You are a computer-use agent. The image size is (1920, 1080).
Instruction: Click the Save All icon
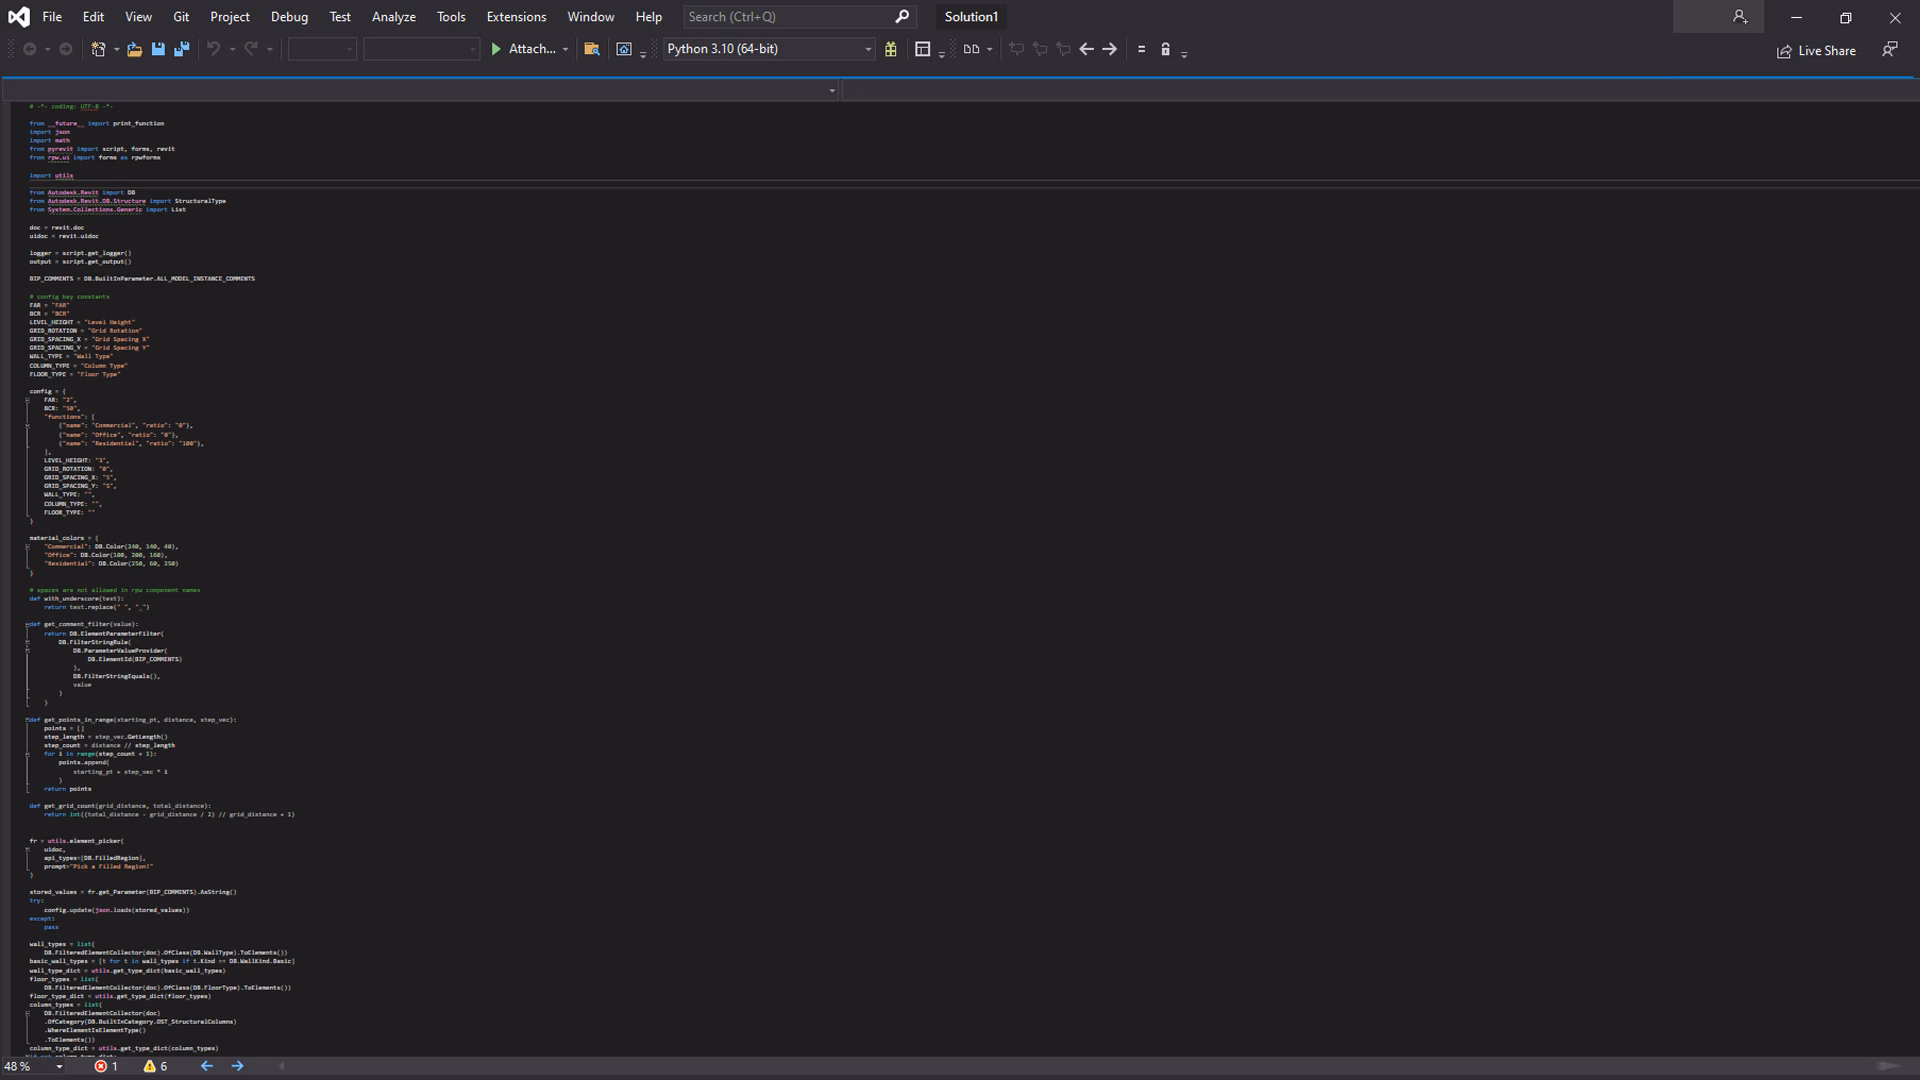point(182,49)
